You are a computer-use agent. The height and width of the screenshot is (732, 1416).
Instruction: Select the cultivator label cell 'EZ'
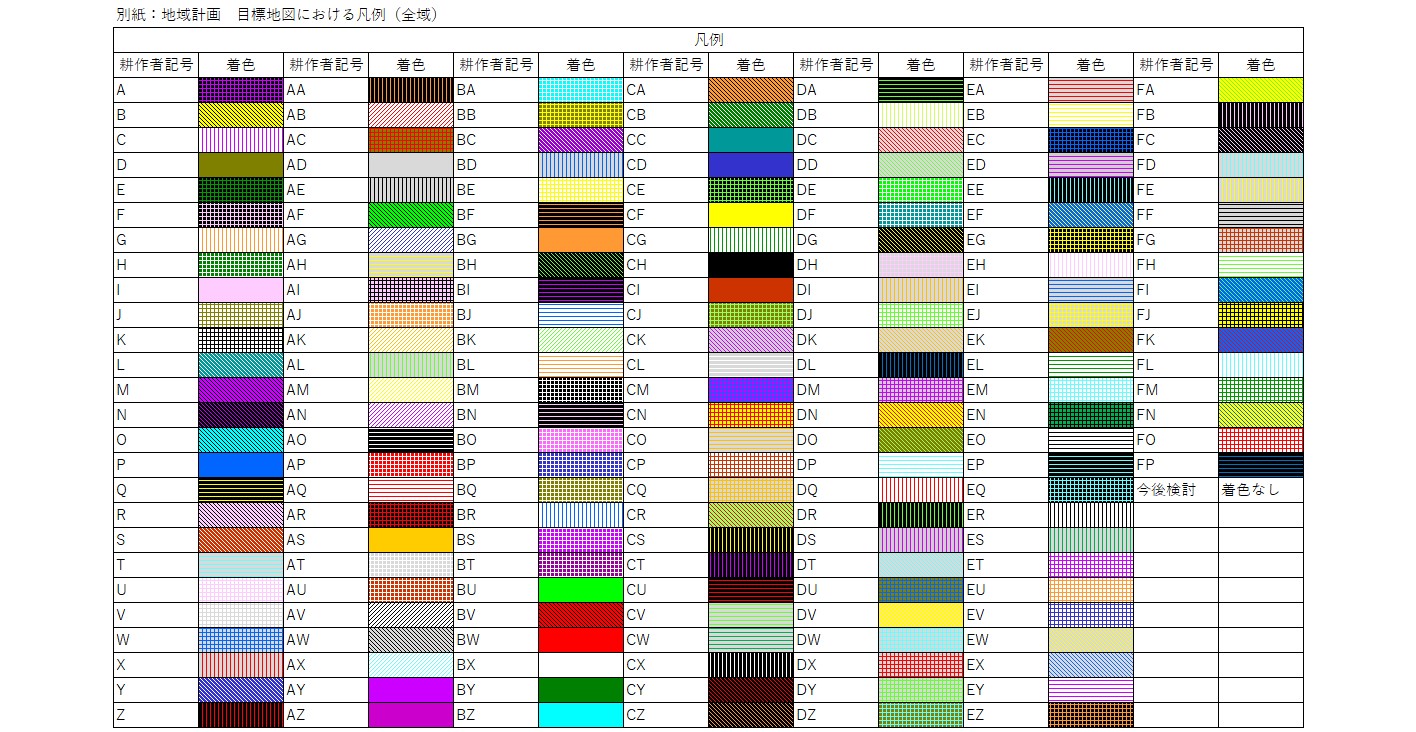pos(1006,715)
